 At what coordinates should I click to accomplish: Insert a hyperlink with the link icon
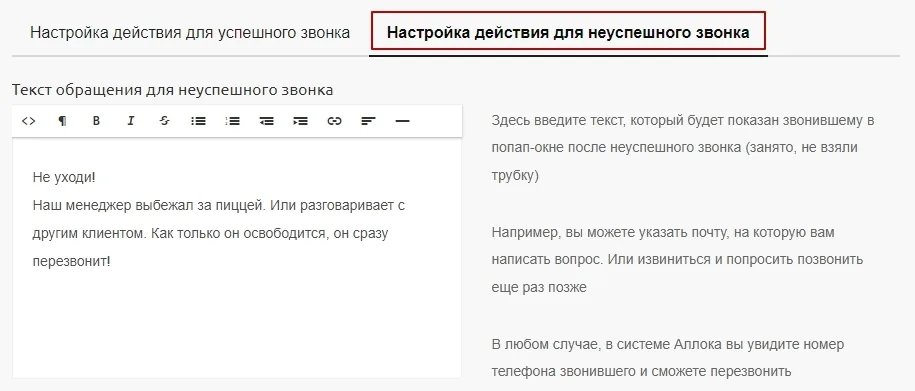pos(334,121)
